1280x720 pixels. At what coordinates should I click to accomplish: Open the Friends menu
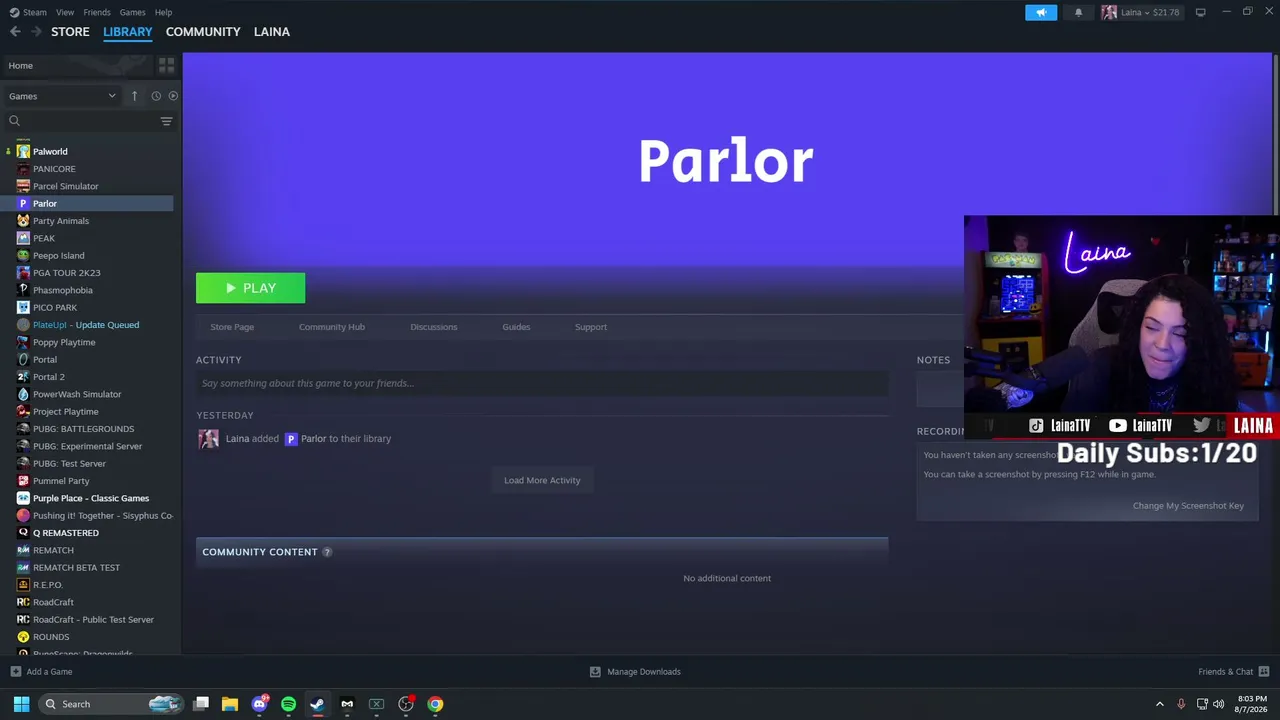tap(97, 12)
